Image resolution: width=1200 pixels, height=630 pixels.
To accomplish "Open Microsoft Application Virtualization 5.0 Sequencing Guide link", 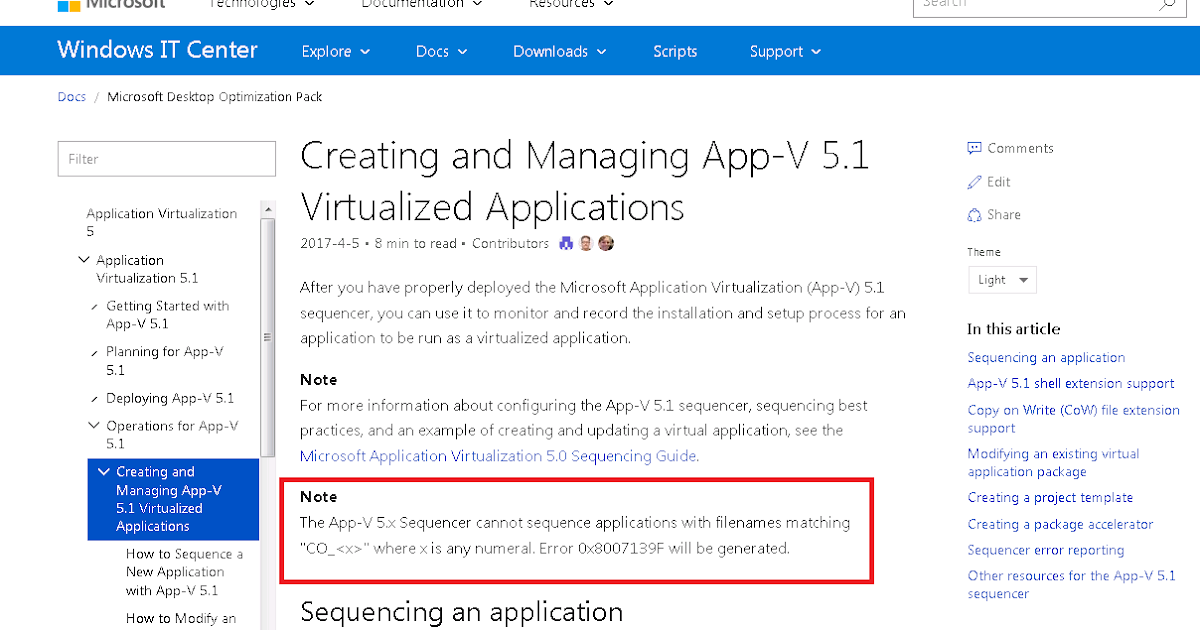I will click(x=499, y=456).
